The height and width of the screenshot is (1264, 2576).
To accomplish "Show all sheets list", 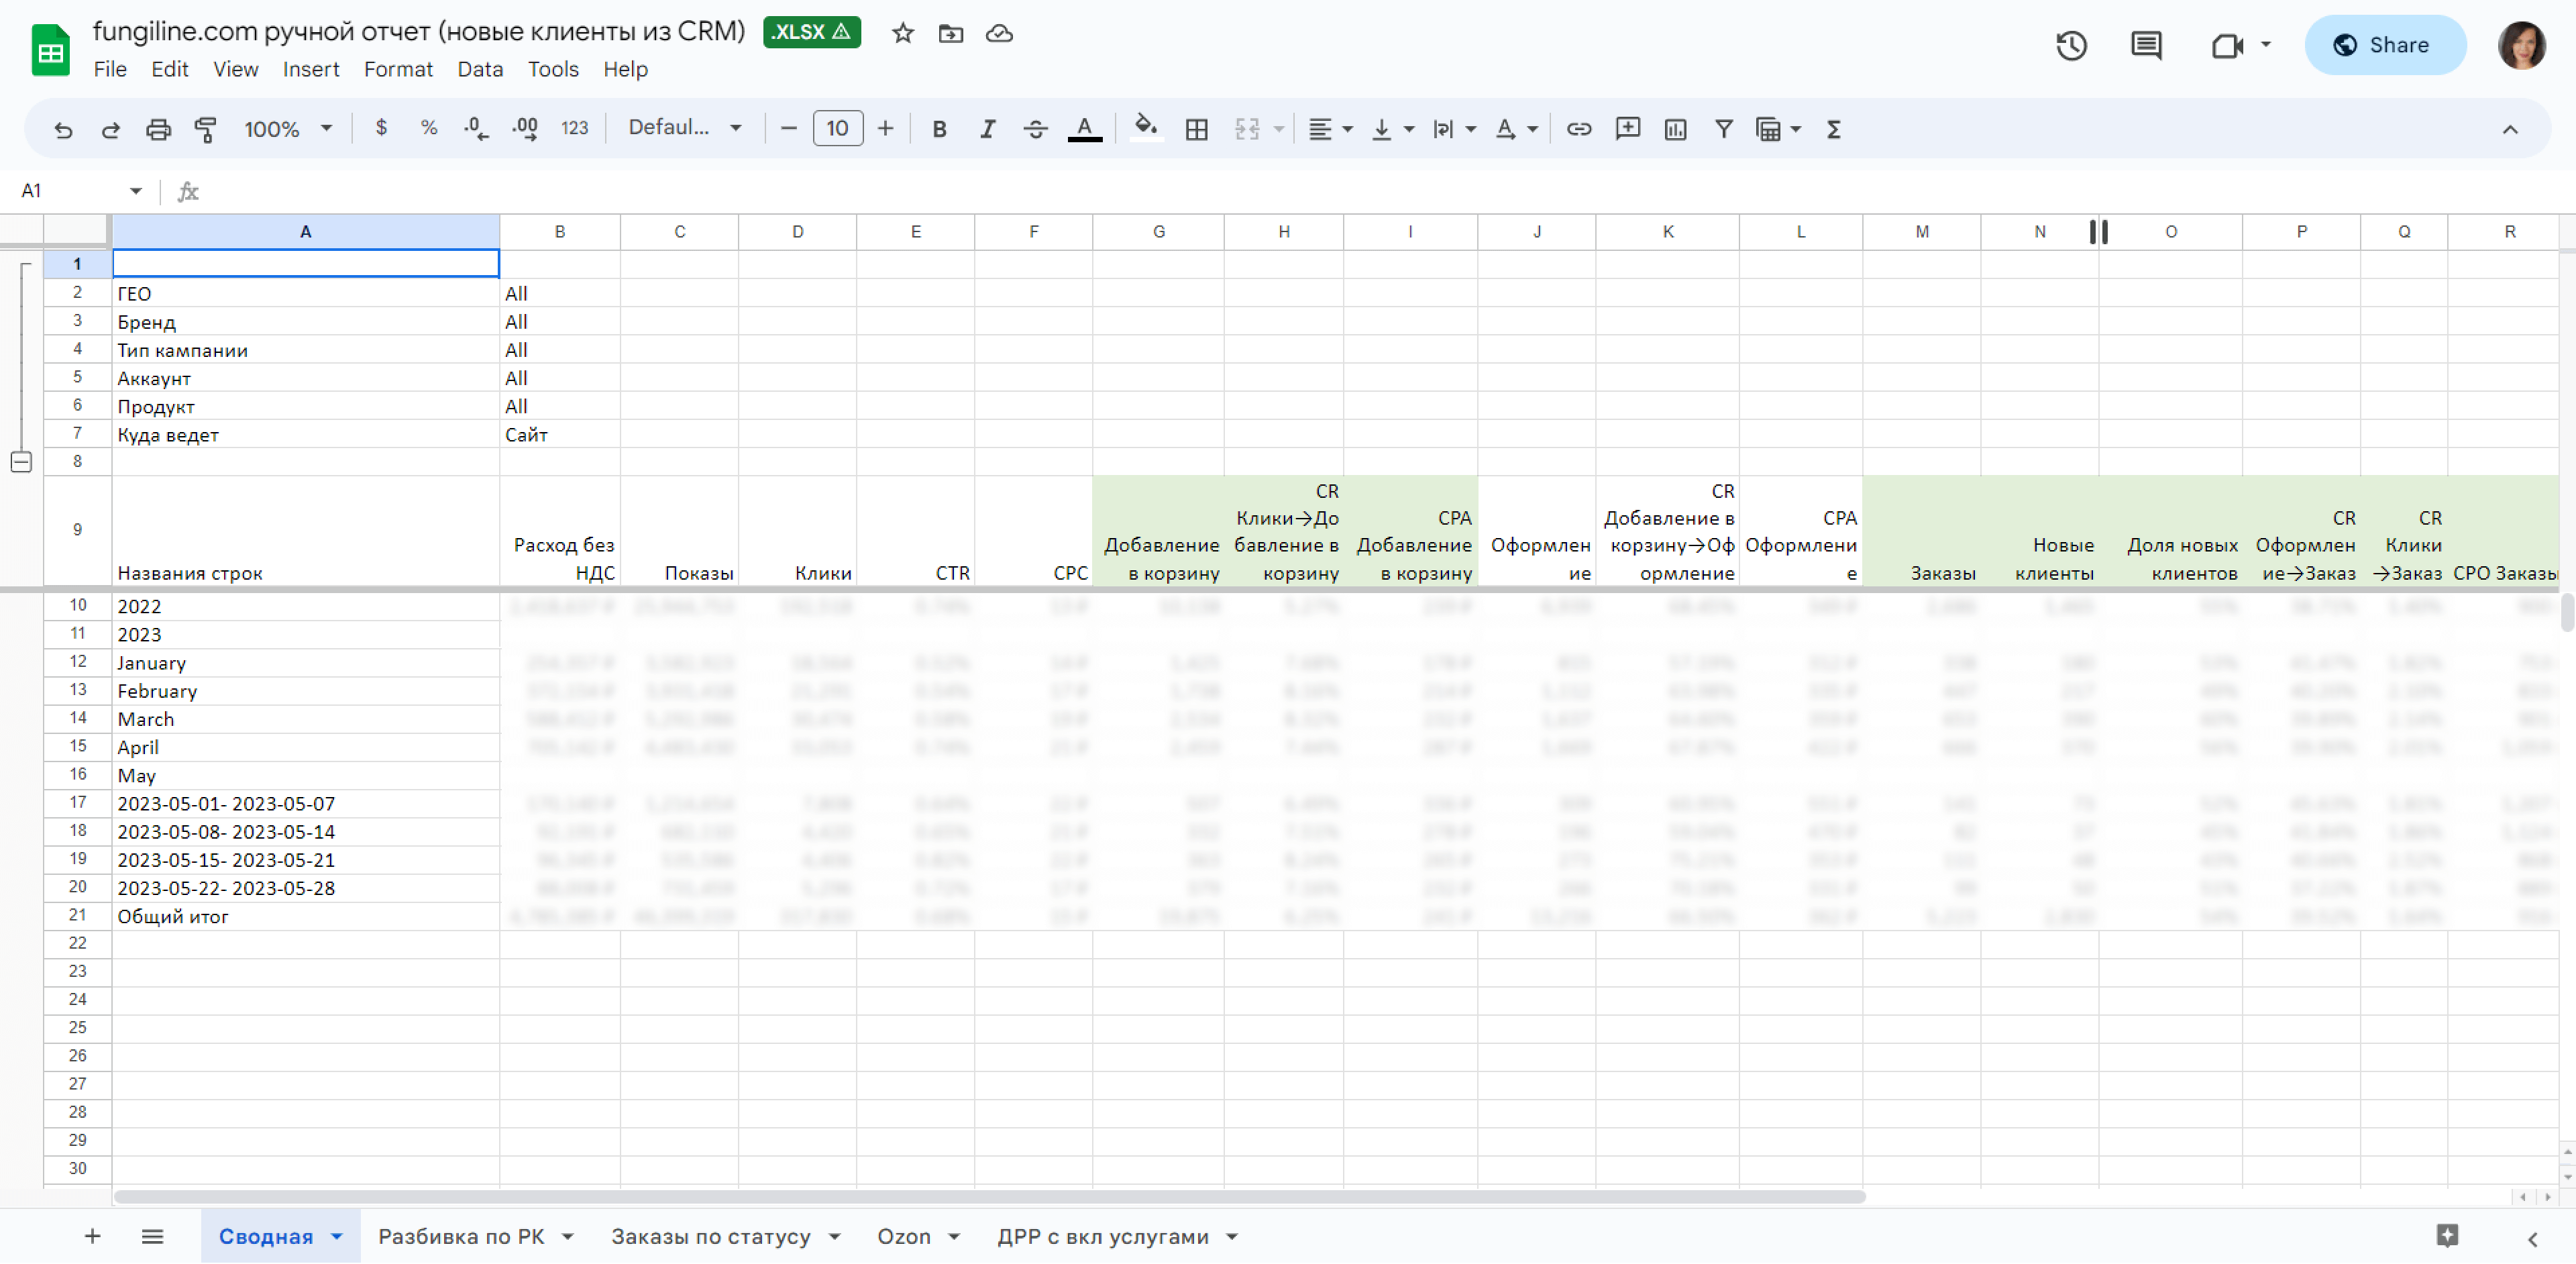I will click(152, 1237).
